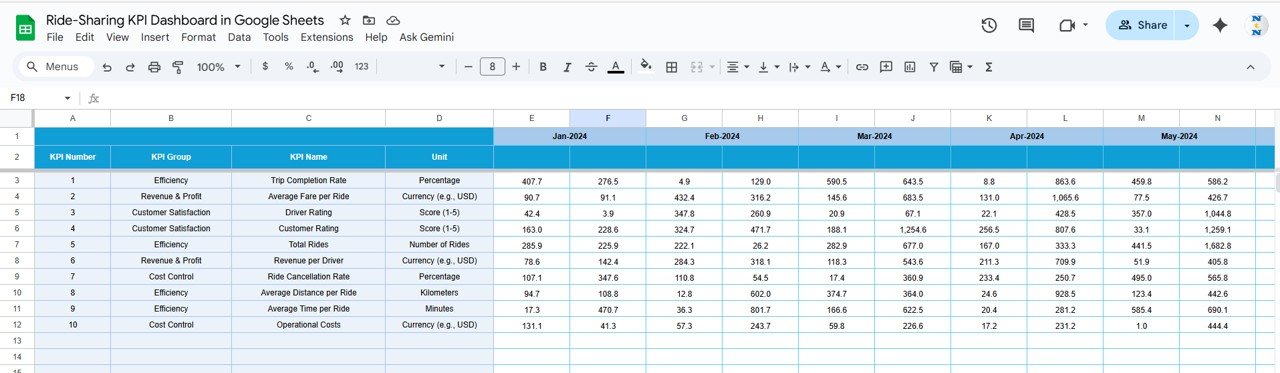Decrease decimal places
The image size is (1280, 373).
(x=312, y=67)
